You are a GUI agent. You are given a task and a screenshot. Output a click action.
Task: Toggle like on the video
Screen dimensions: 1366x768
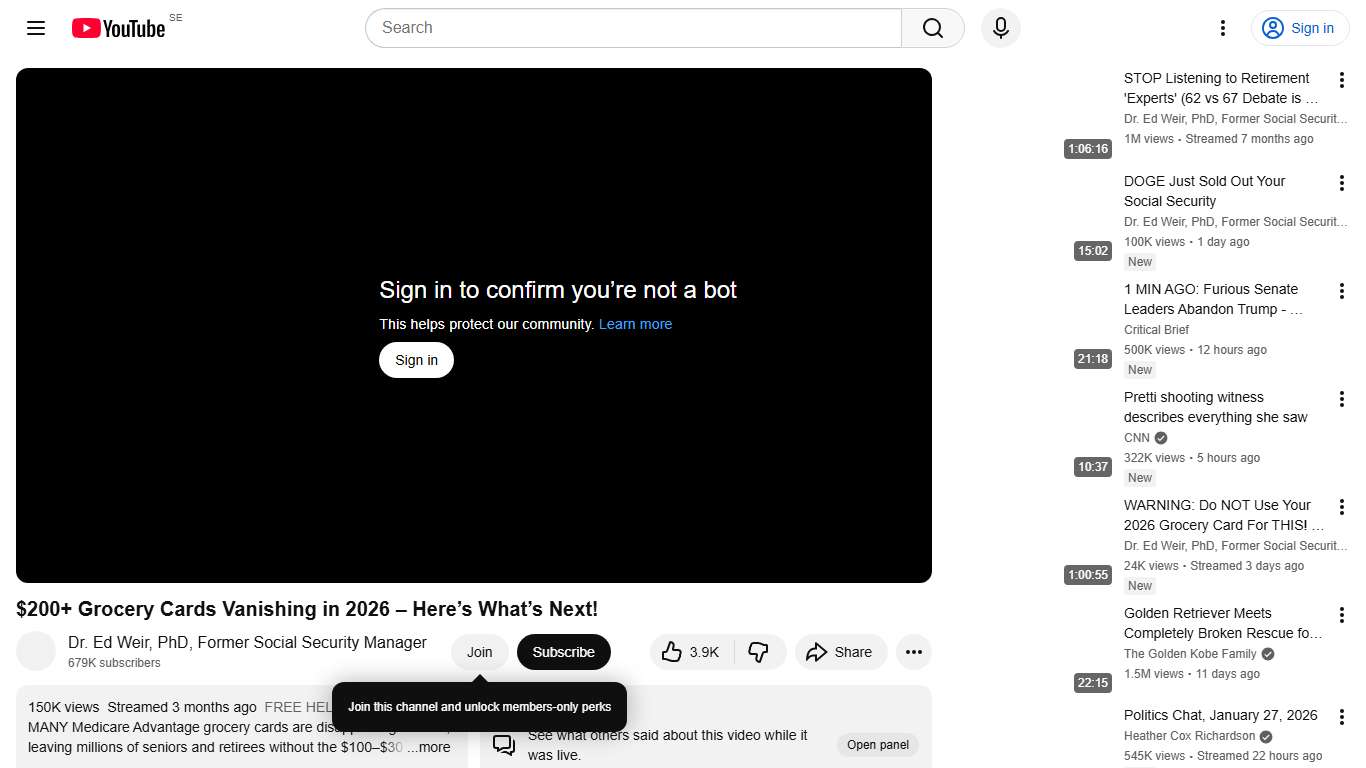(x=690, y=652)
